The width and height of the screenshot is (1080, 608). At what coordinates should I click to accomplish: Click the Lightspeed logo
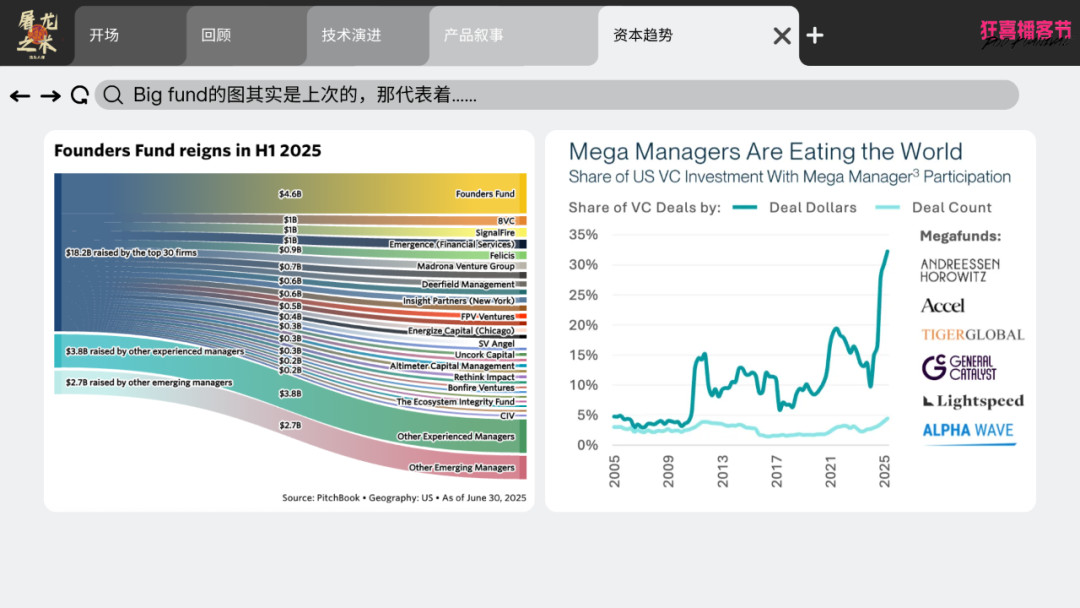pos(973,401)
